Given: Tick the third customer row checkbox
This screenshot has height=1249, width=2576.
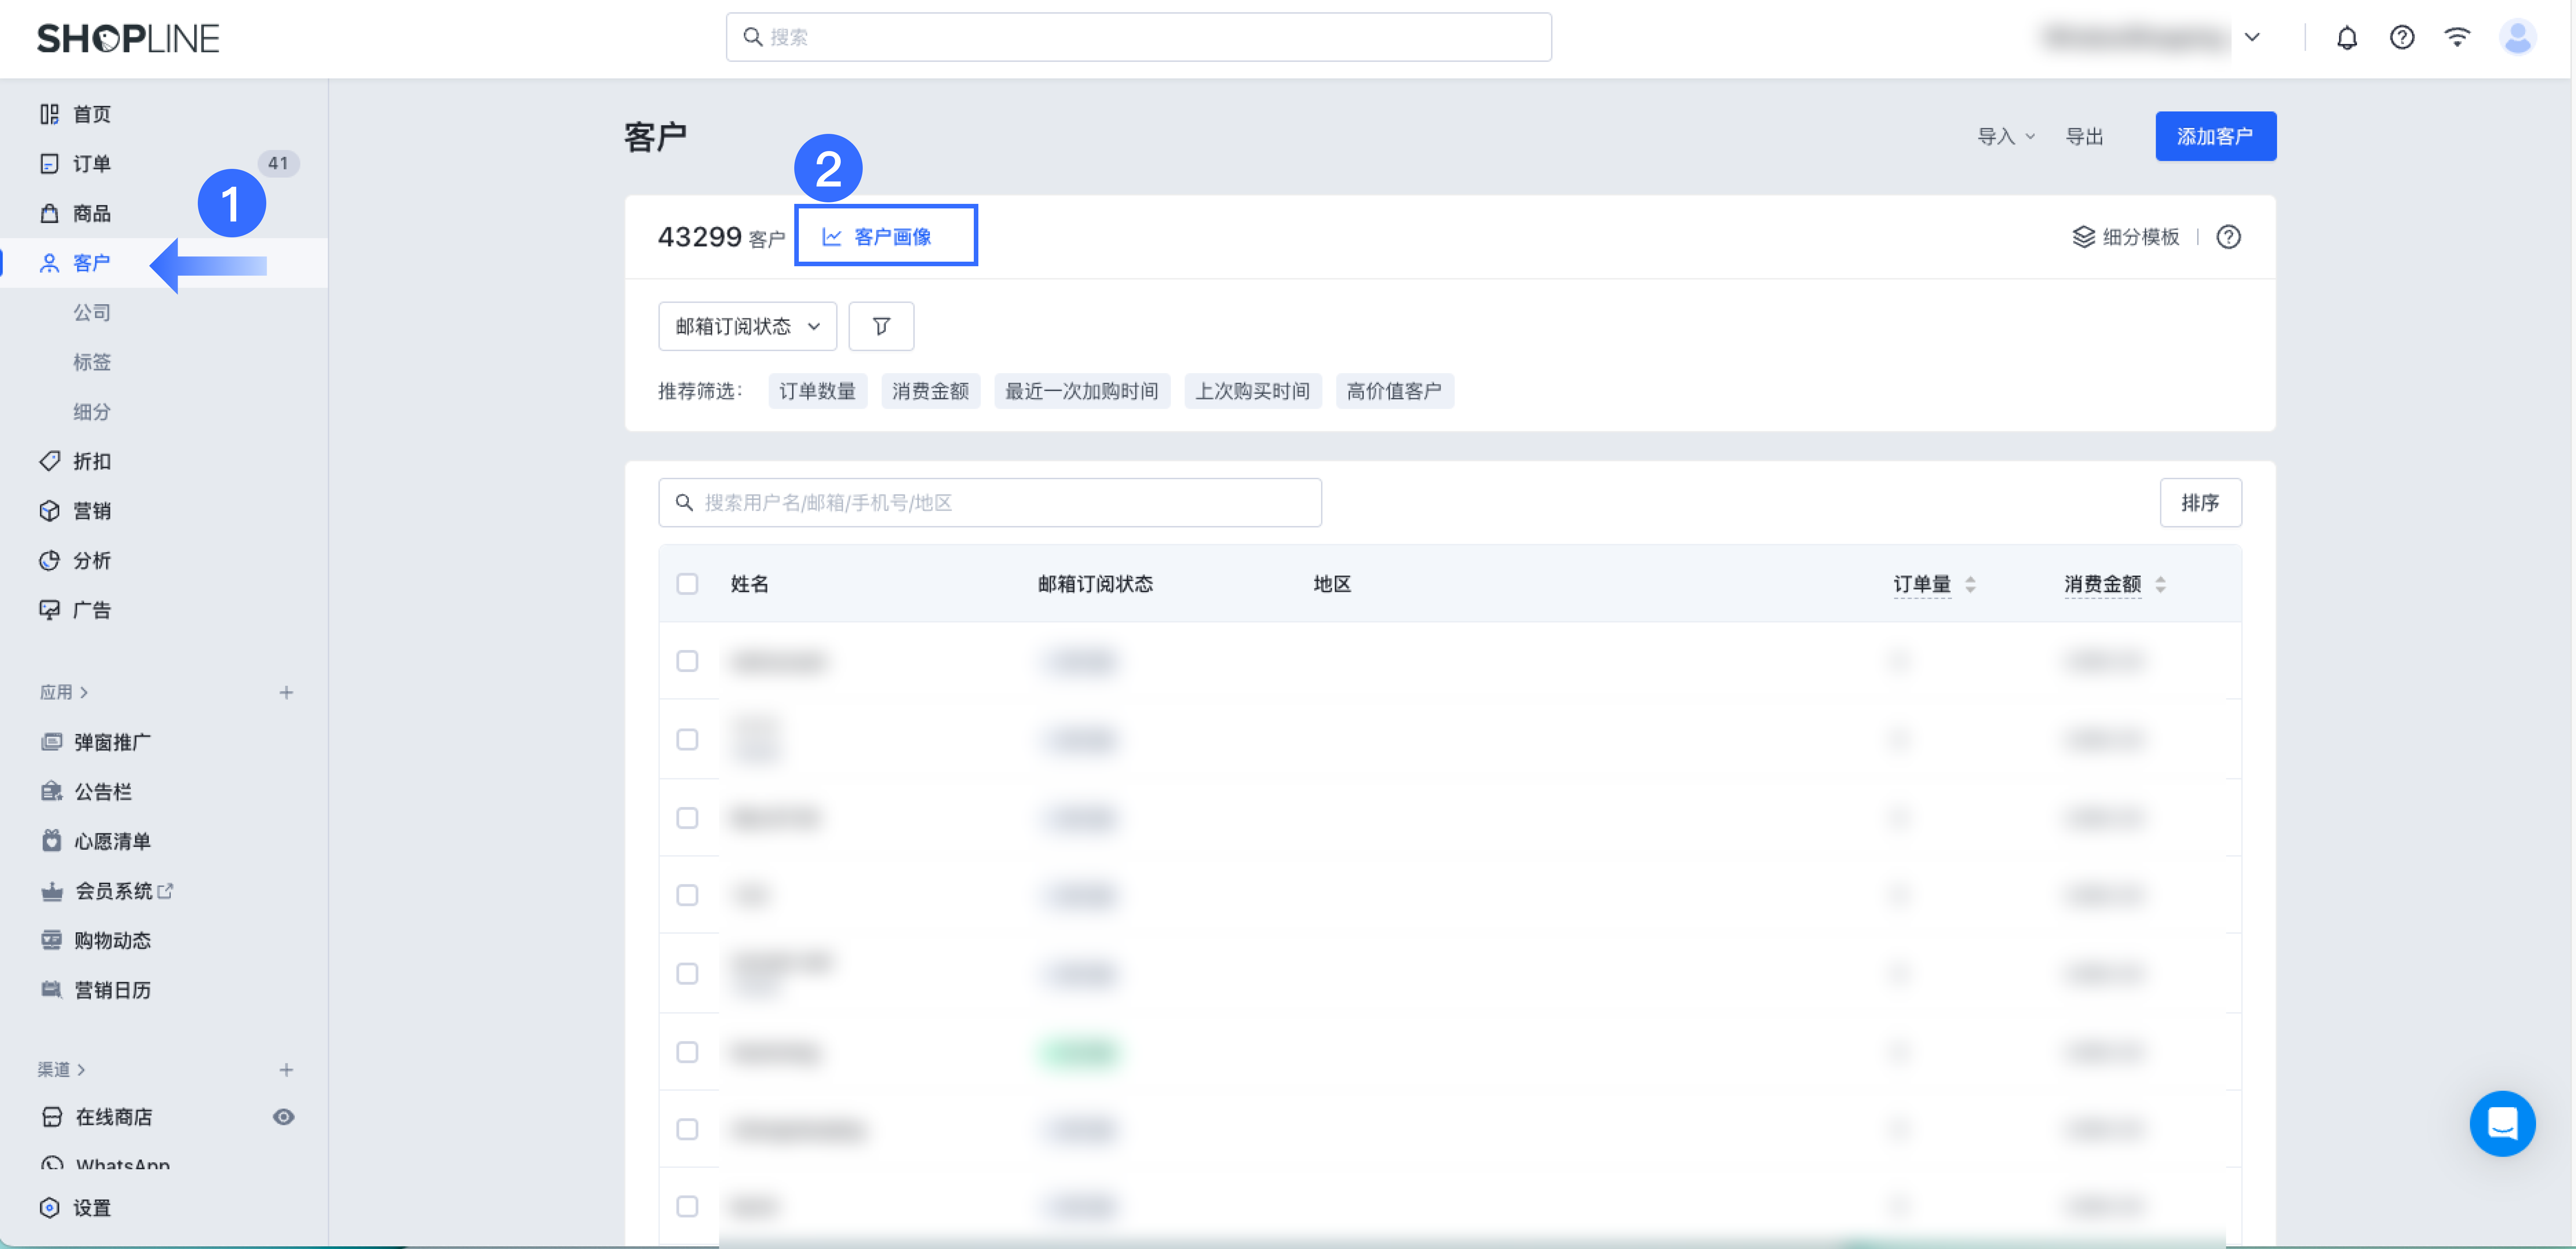Looking at the screenshot, I should tap(687, 818).
